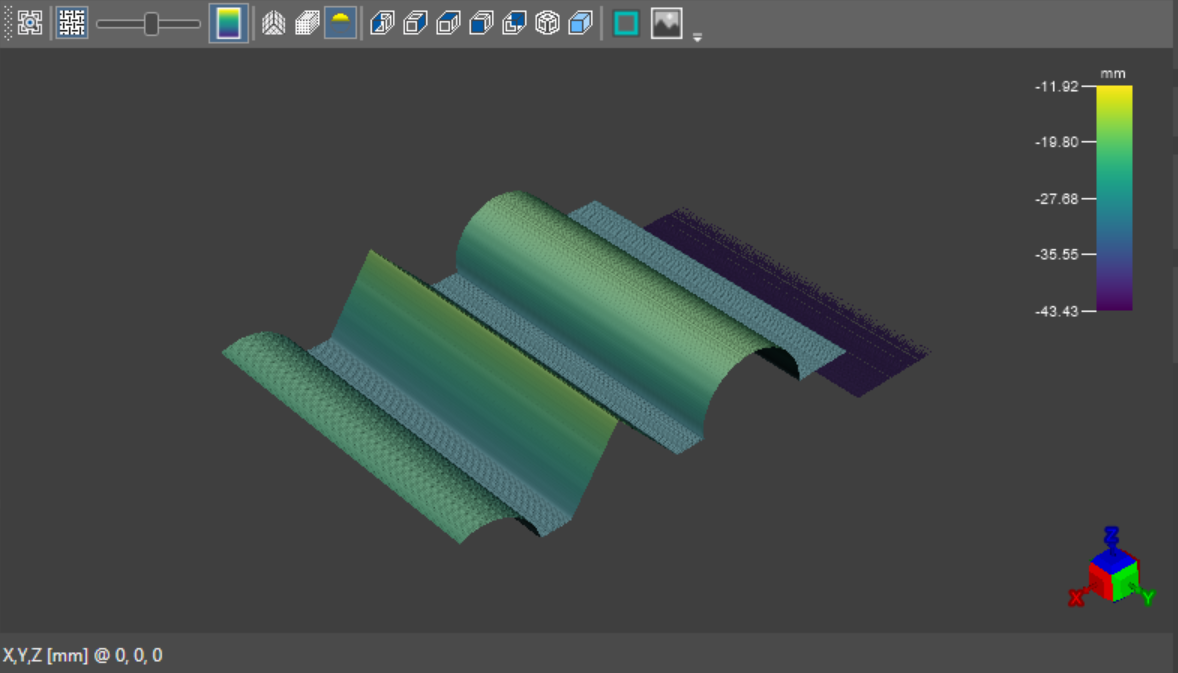Image resolution: width=1178 pixels, height=673 pixels.
Task: Toggle the shaded surface render mode
Action: (340, 23)
